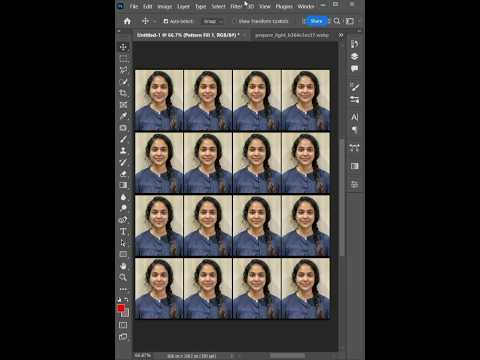
Task: Click the blue Share button
Action: (x=316, y=21)
